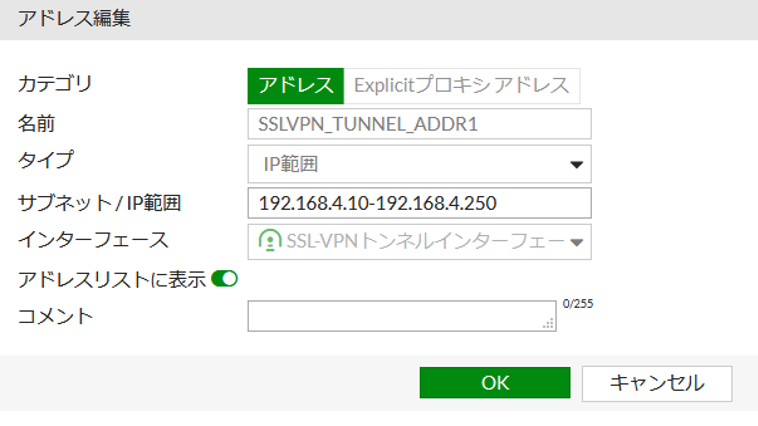The width and height of the screenshot is (758, 426).
Task: Select the アドレス category tab
Action: 295,86
